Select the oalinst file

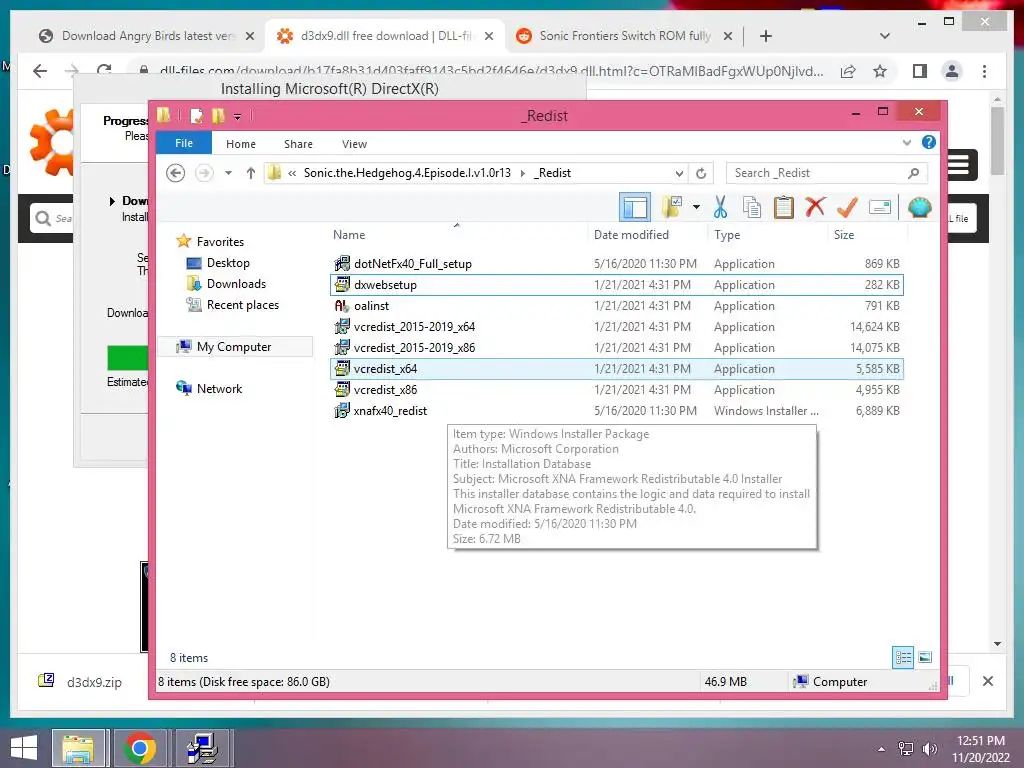(x=616, y=306)
